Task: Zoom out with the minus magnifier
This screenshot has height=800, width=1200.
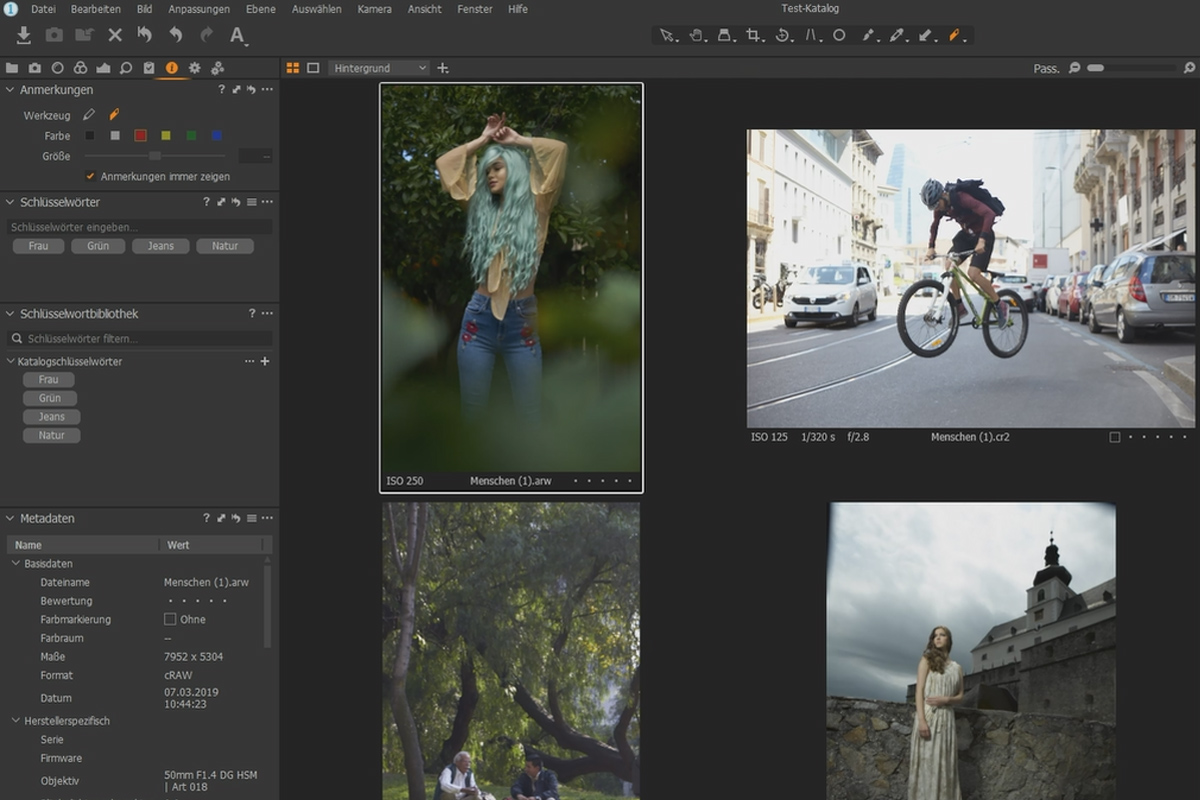Action: pyautogui.click(x=1075, y=68)
